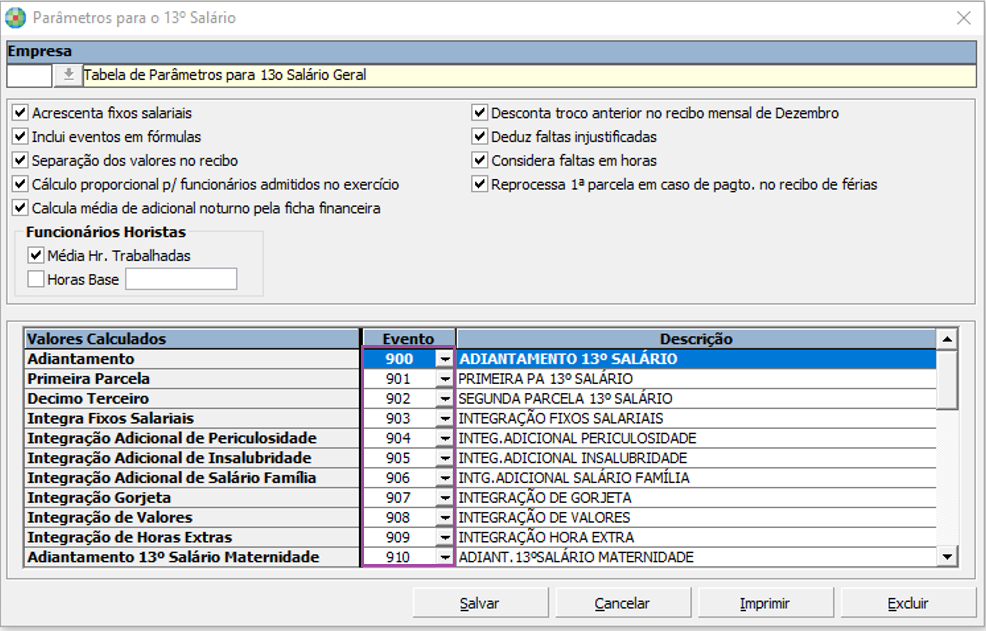The width and height of the screenshot is (986, 631).
Task: Click the app icon in title bar
Action: pos(15,17)
